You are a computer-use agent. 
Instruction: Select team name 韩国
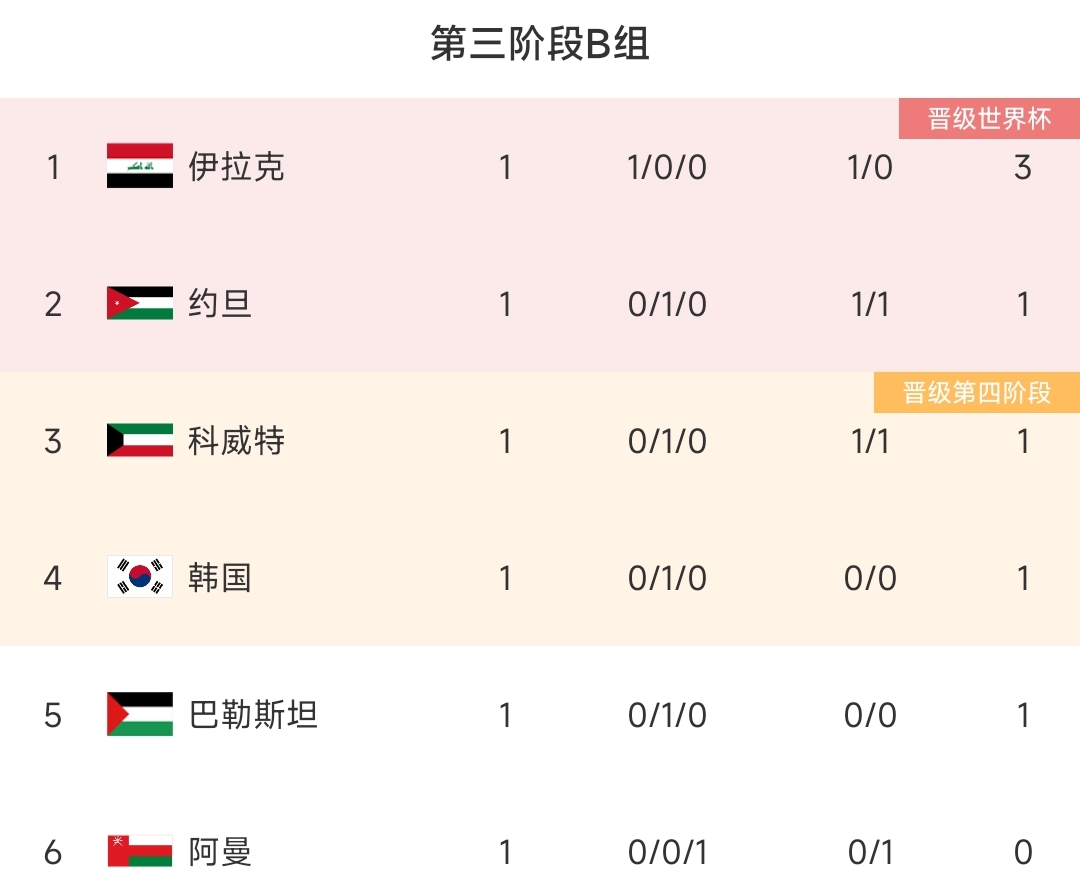tap(220, 577)
